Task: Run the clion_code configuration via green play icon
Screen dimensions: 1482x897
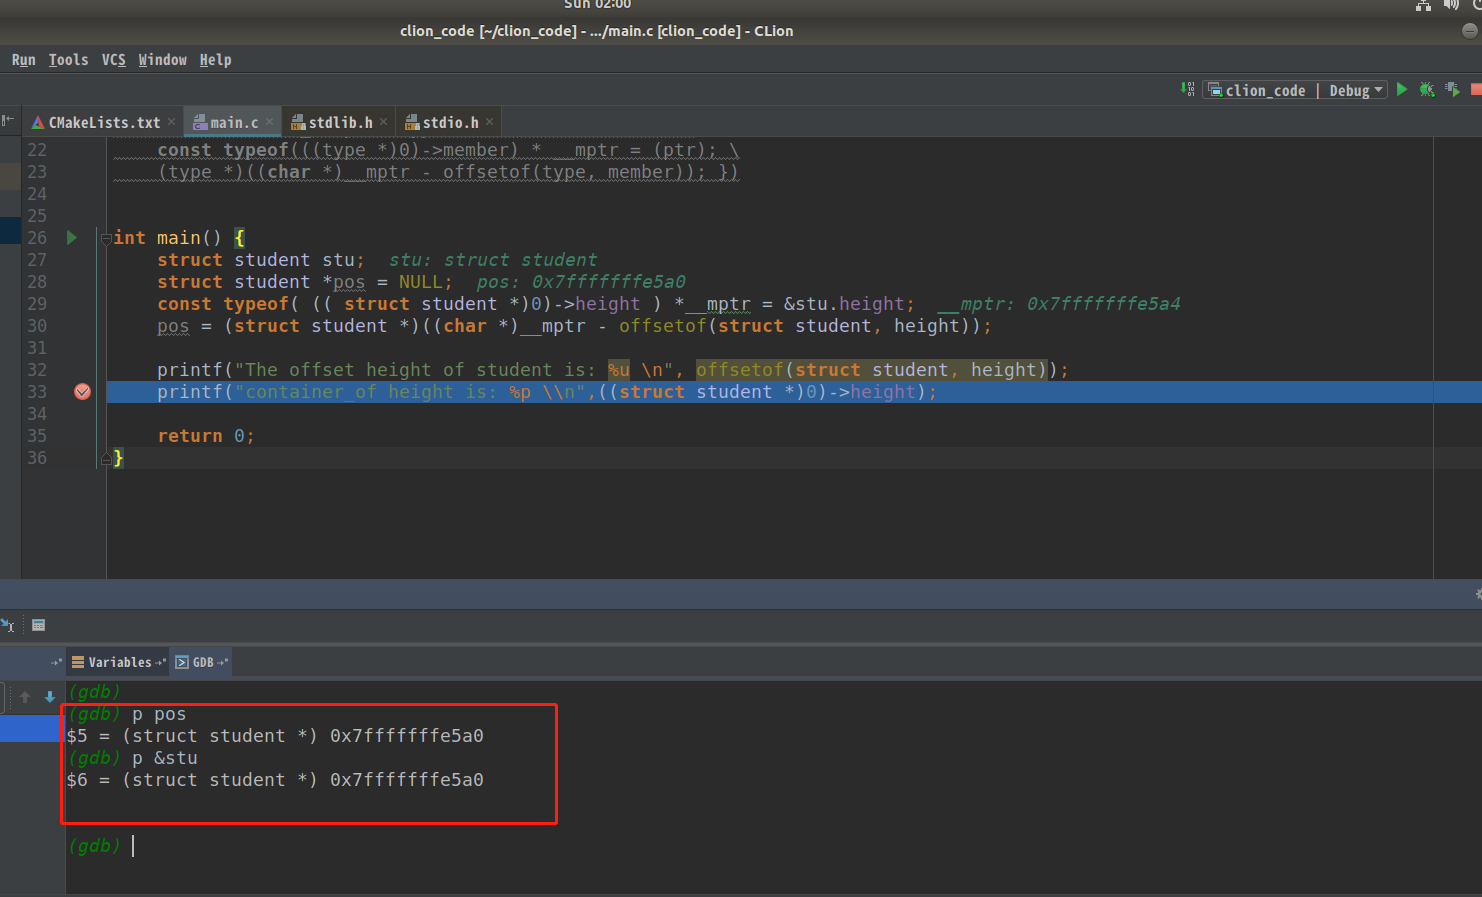Action: click(x=1401, y=89)
